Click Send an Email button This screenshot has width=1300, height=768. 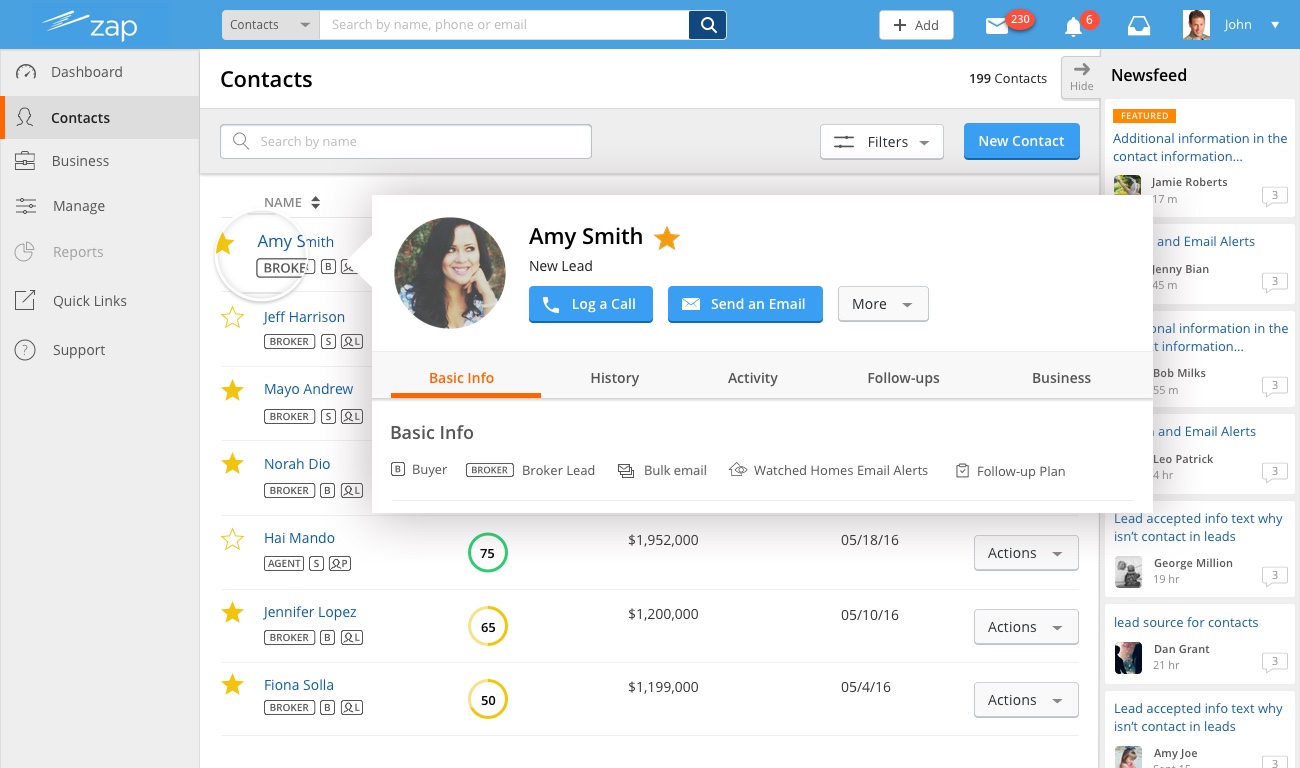tap(745, 304)
